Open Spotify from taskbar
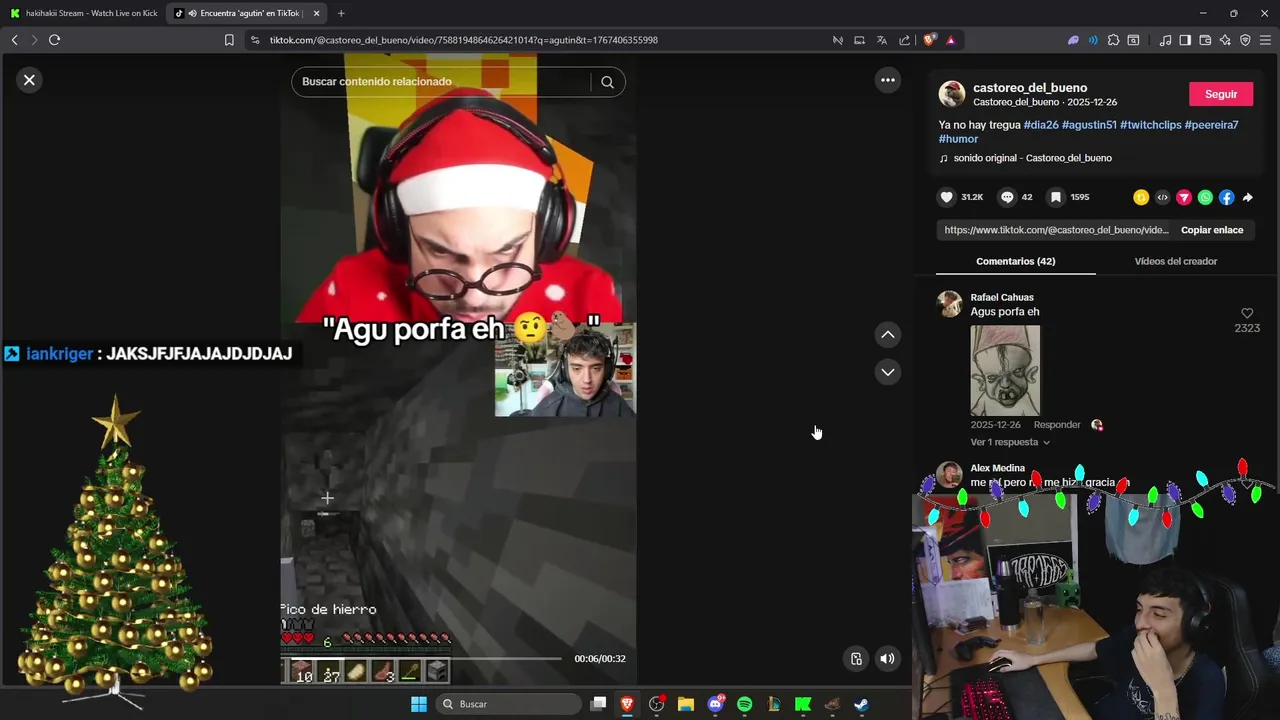 pos(744,704)
